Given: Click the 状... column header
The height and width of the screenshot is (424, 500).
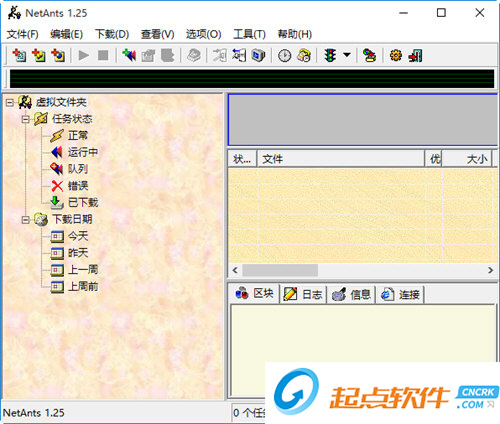Looking at the screenshot, I should [242, 159].
